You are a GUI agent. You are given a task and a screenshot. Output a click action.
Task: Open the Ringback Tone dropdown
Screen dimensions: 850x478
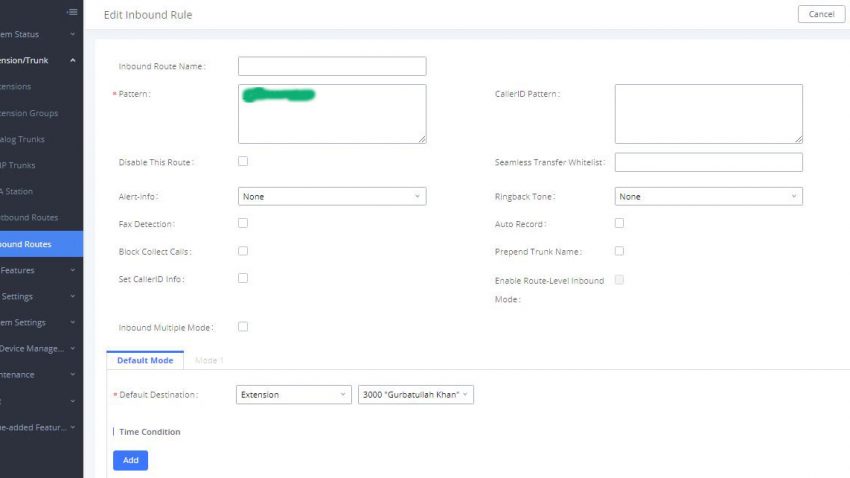coord(708,197)
